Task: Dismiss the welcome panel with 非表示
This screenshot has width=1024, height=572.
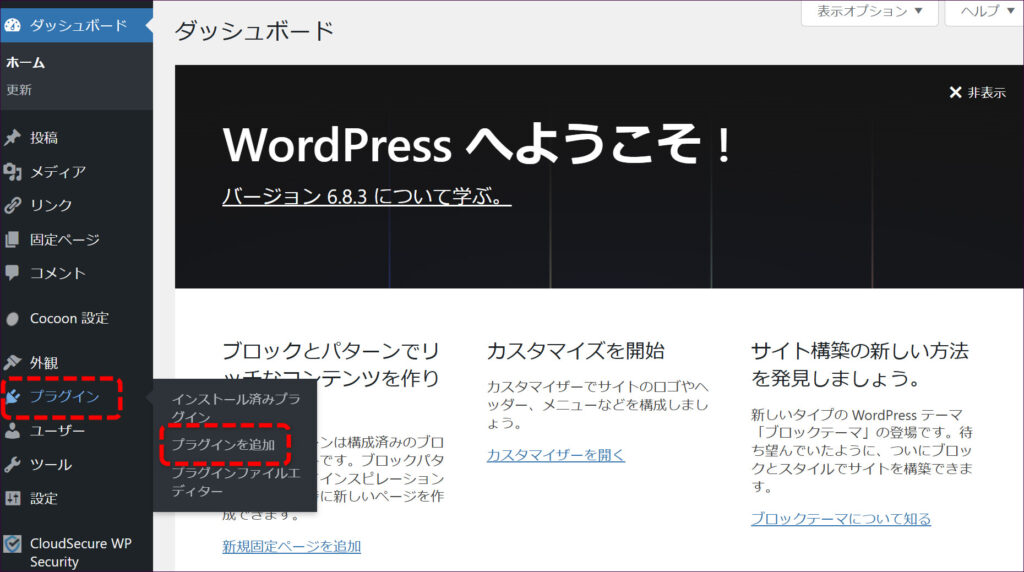Action: (x=977, y=93)
